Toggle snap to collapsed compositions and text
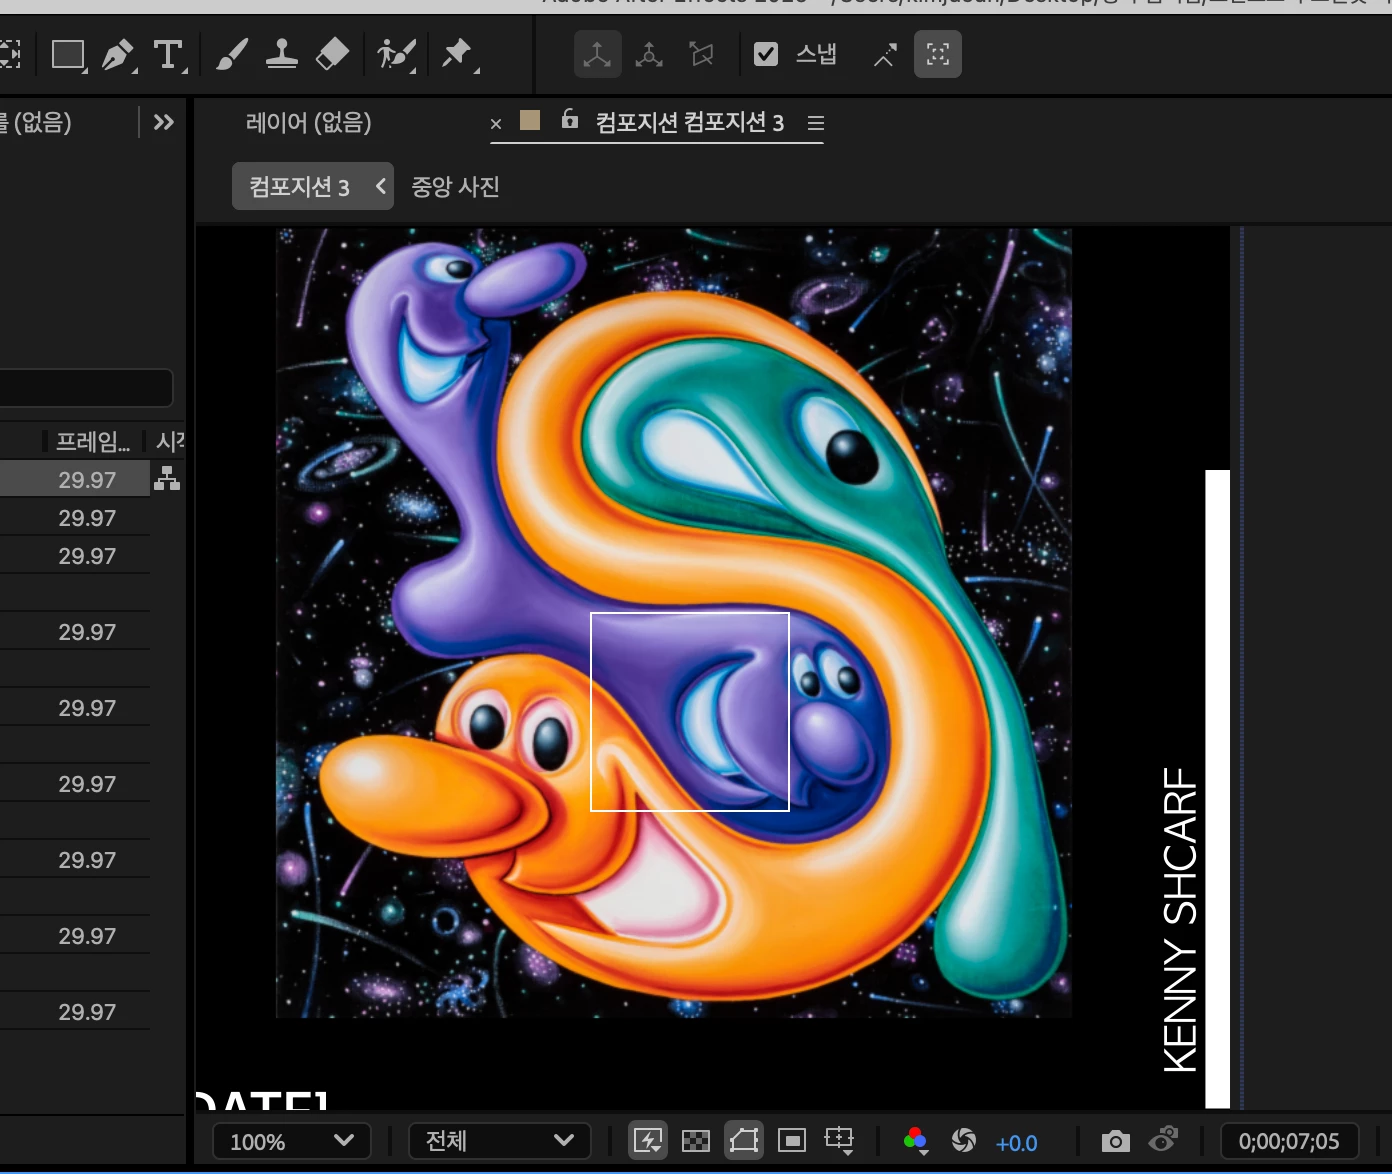The width and height of the screenshot is (1392, 1174). coord(938,54)
